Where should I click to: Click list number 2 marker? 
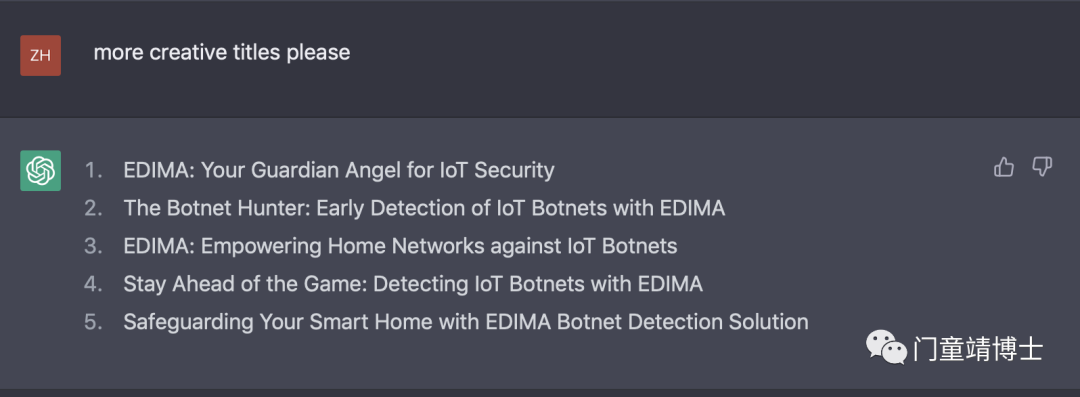94,208
